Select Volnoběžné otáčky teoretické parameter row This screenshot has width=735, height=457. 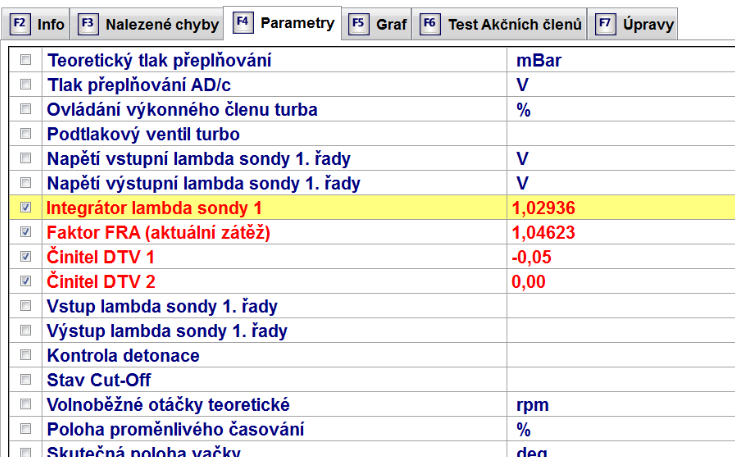coord(168,405)
